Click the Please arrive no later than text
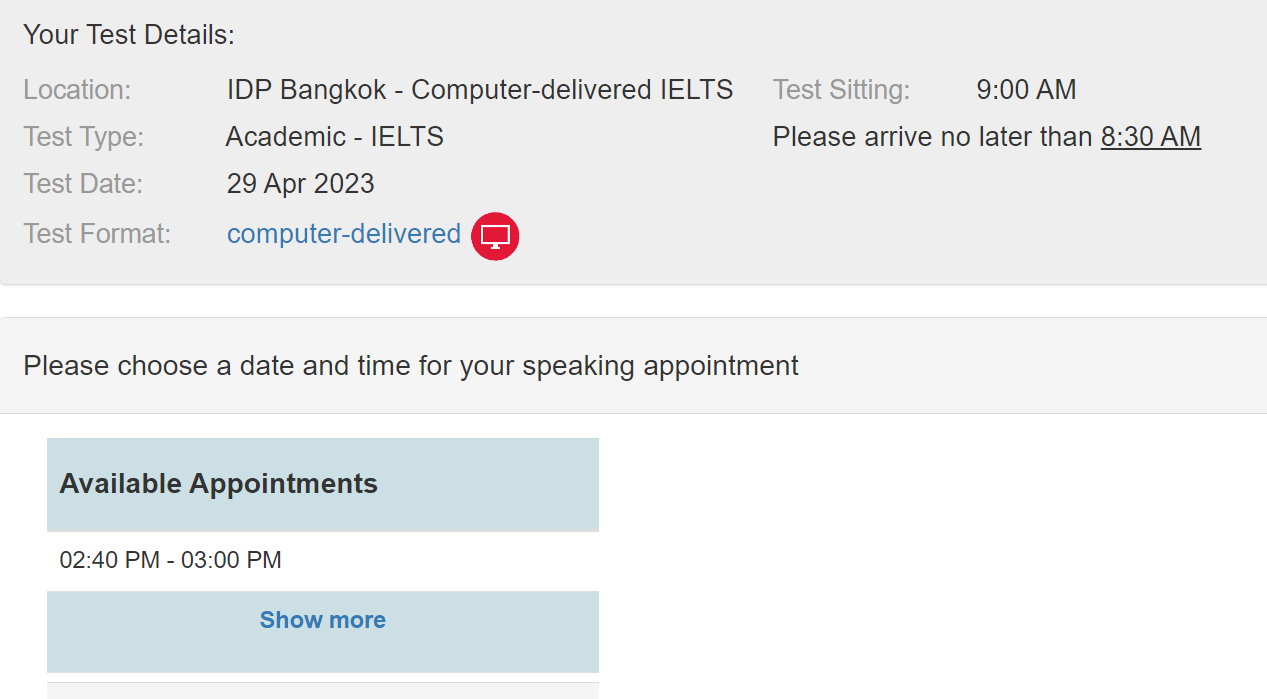Image resolution: width=1267 pixels, height=699 pixels. pos(932,137)
